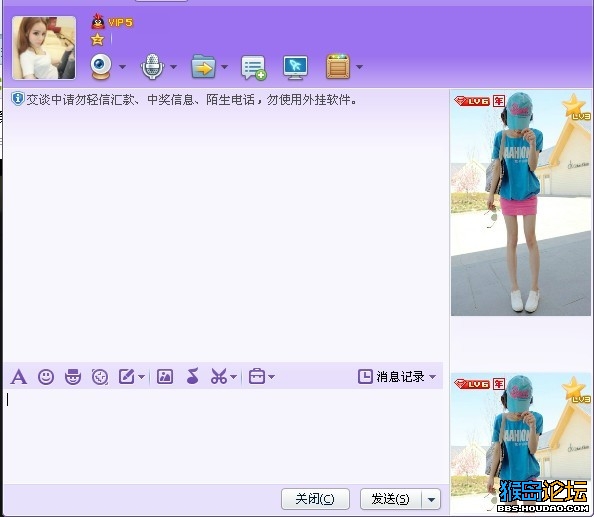Screen dimensions: 594x517
Task: Click the lower QQ show avatar image
Action: (521, 443)
